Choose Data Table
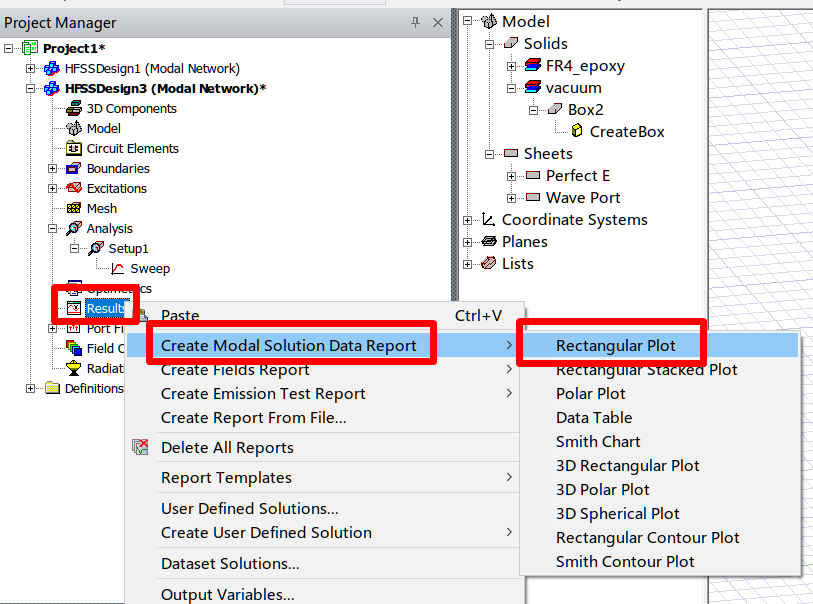This screenshot has width=813, height=604. point(660,417)
